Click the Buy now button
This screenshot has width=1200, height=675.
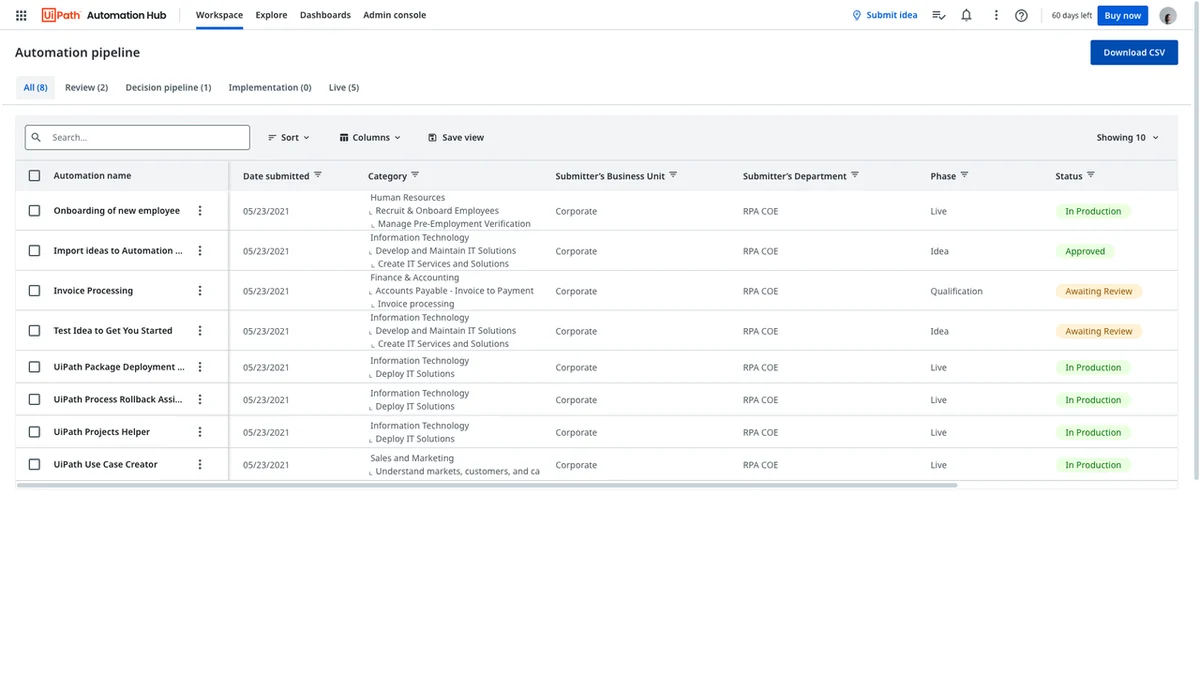[x=1122, y=15]
